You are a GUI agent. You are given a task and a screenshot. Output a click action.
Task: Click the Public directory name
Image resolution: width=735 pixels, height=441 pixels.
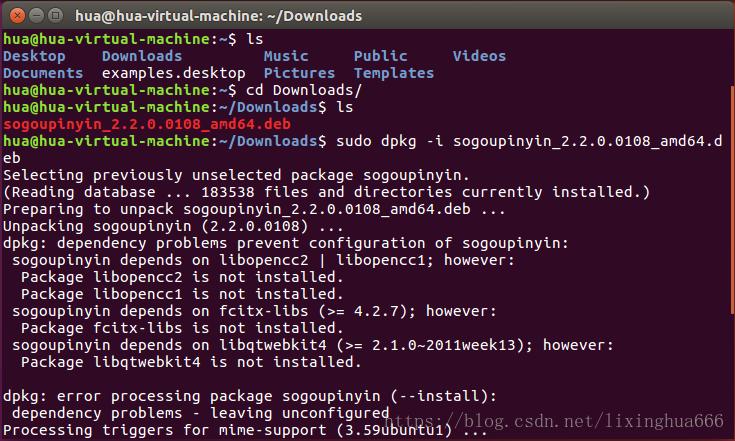point(381,56)
